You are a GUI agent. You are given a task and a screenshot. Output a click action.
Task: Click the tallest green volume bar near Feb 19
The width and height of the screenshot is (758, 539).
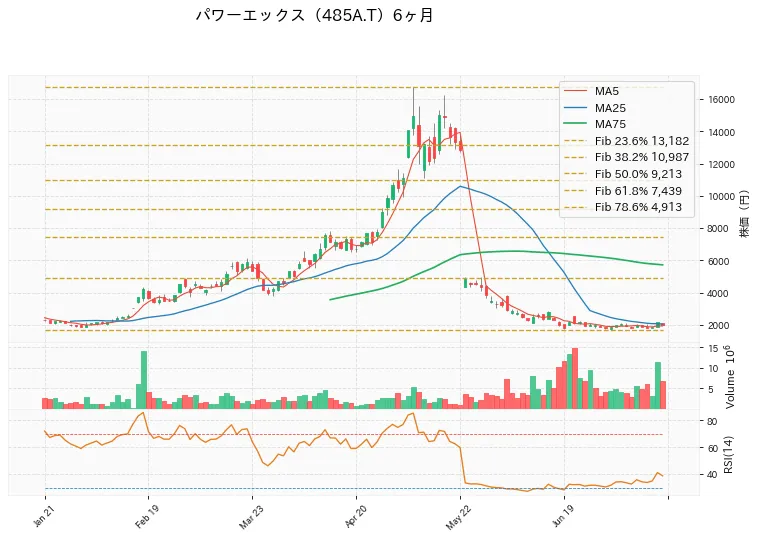click(x=144, y=380)
